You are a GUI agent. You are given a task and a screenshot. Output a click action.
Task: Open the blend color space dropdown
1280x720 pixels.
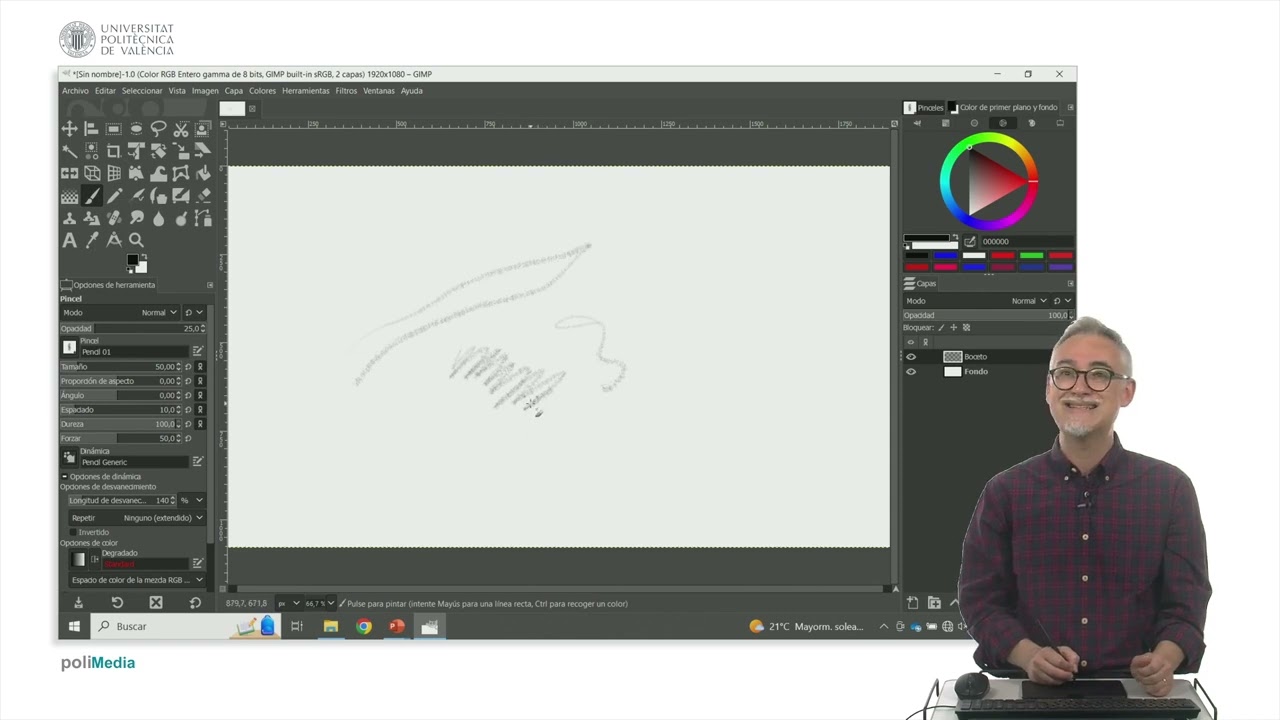pyautogui.click(x=137, y=580)
